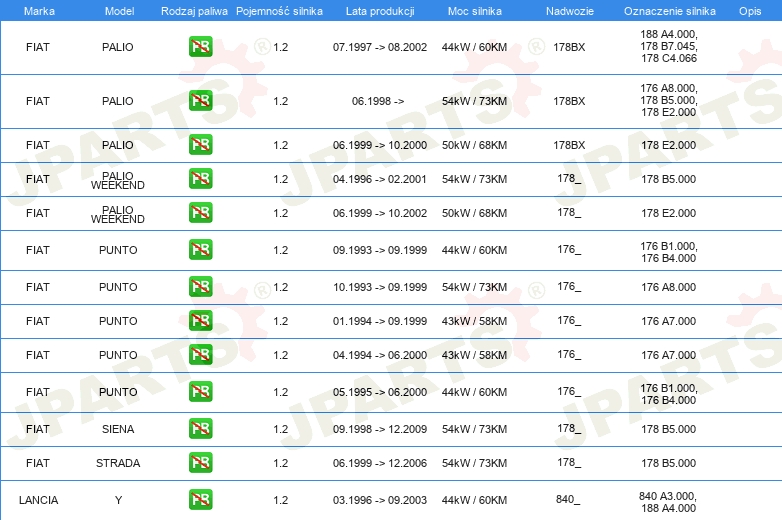The width and height of the screenshot is (782, 520).
Task: Select the date range 05.1995 -> 06.2000
Action: [x=380, y=392]
